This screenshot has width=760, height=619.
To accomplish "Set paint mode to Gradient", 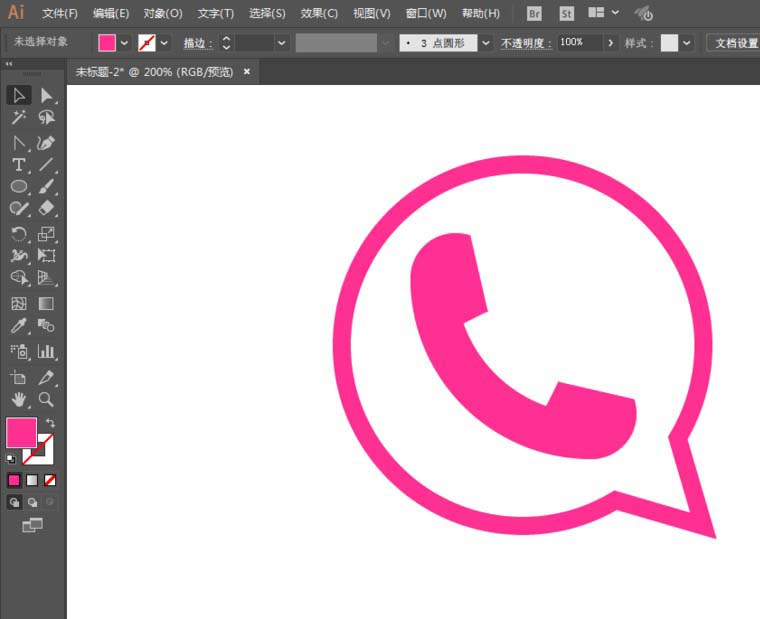I will point(32,480).
